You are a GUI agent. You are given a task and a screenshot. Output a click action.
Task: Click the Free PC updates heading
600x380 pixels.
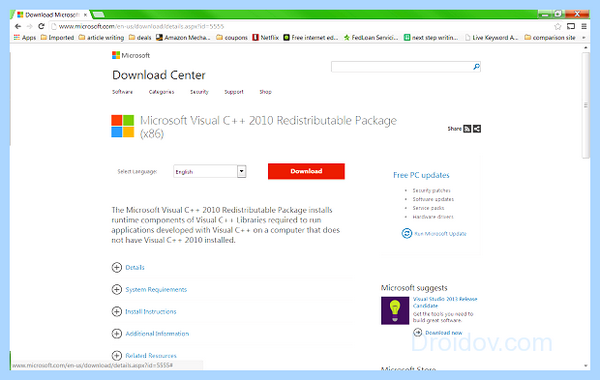[421, 175]
